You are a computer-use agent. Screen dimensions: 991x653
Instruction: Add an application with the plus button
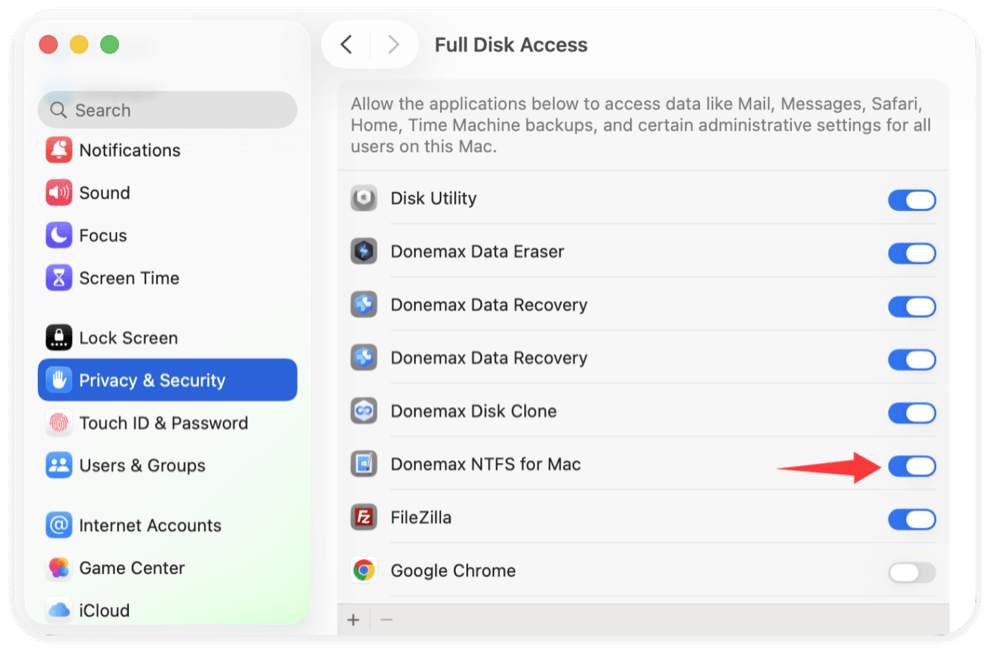[x=353, y=619]
